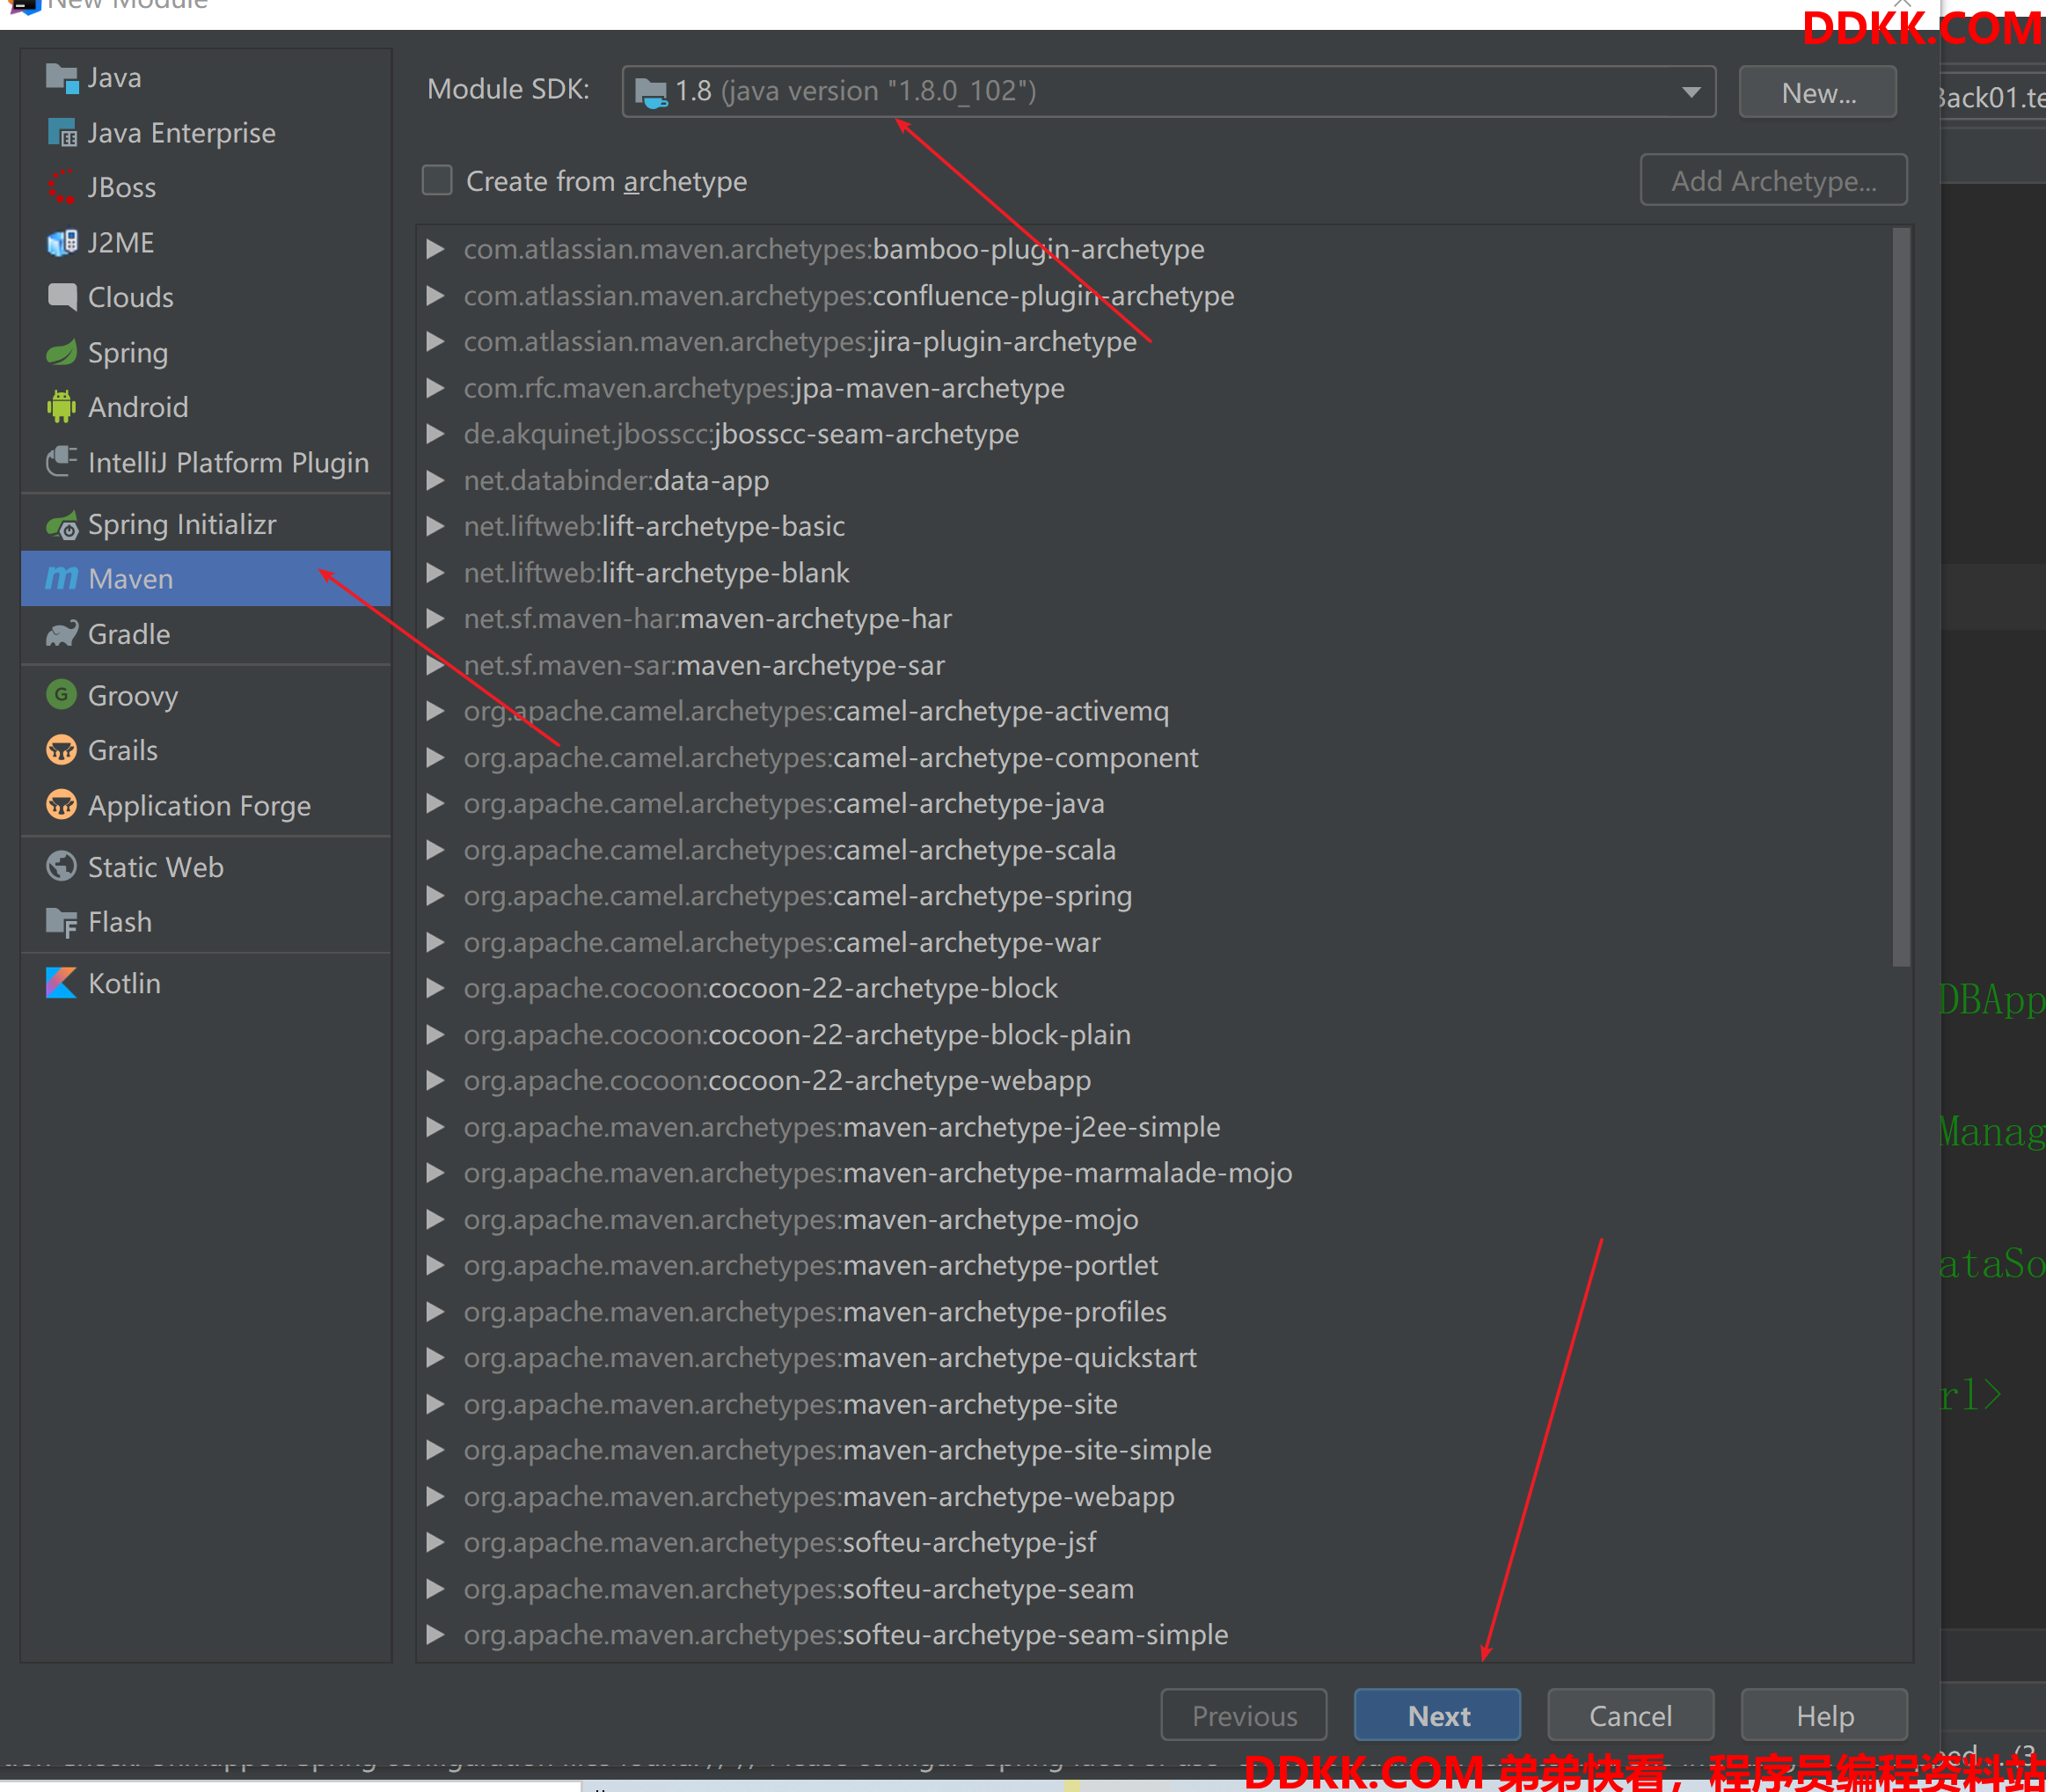Screen dimensions: 2046x1792
Task: Expand confluence-plugin-archetype node
Action: (436, 296)
